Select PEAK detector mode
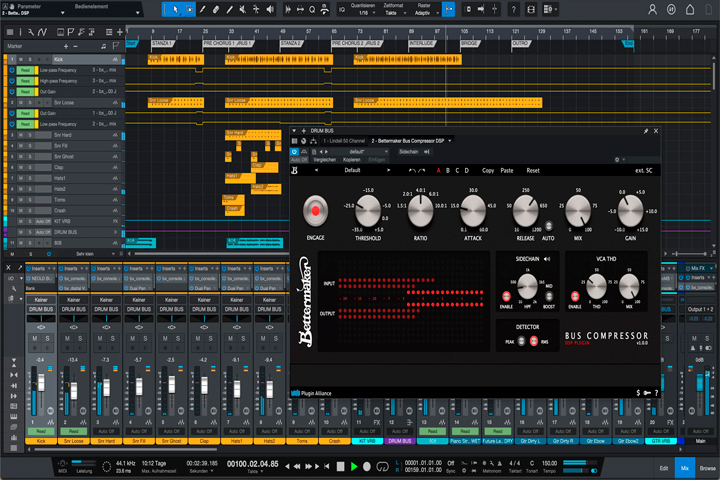 pos(521,341)
